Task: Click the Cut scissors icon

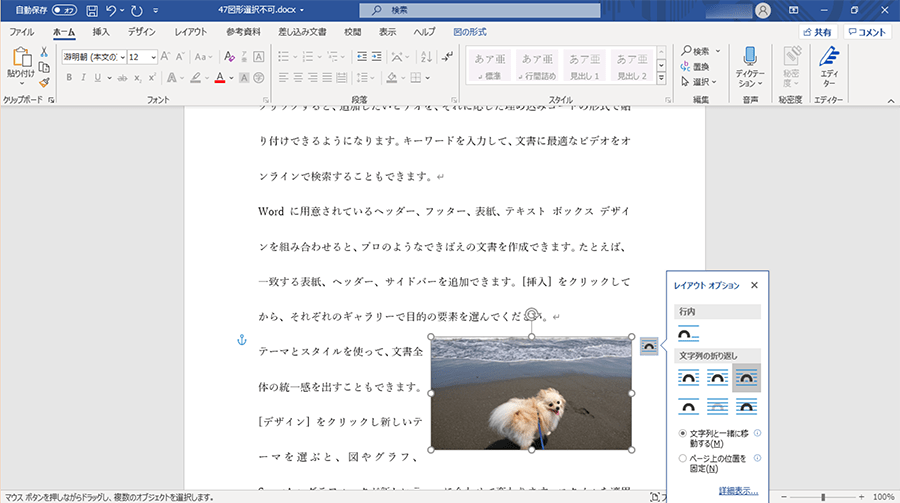Action: coord(44,52)
